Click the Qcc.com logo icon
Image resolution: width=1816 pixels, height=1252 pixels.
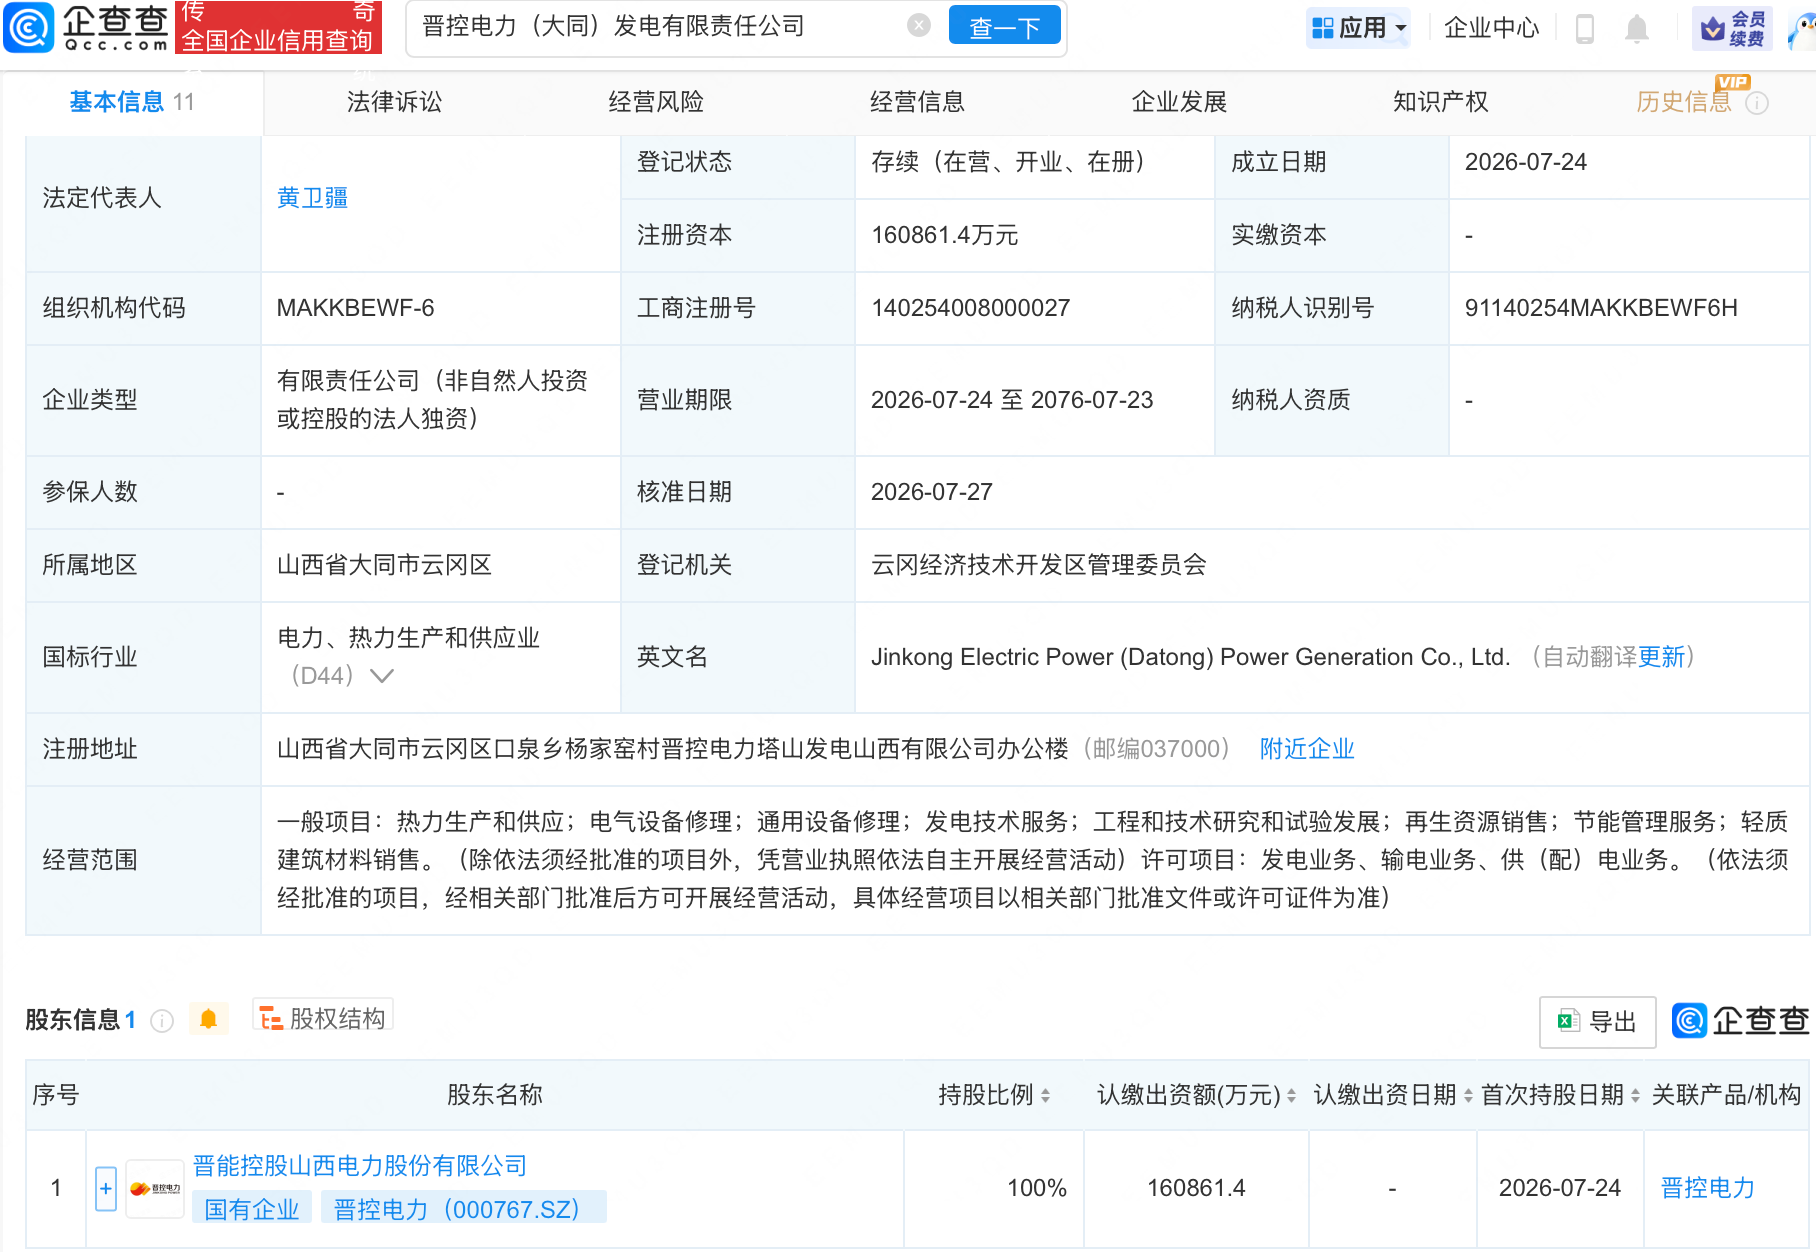(28, 27)
